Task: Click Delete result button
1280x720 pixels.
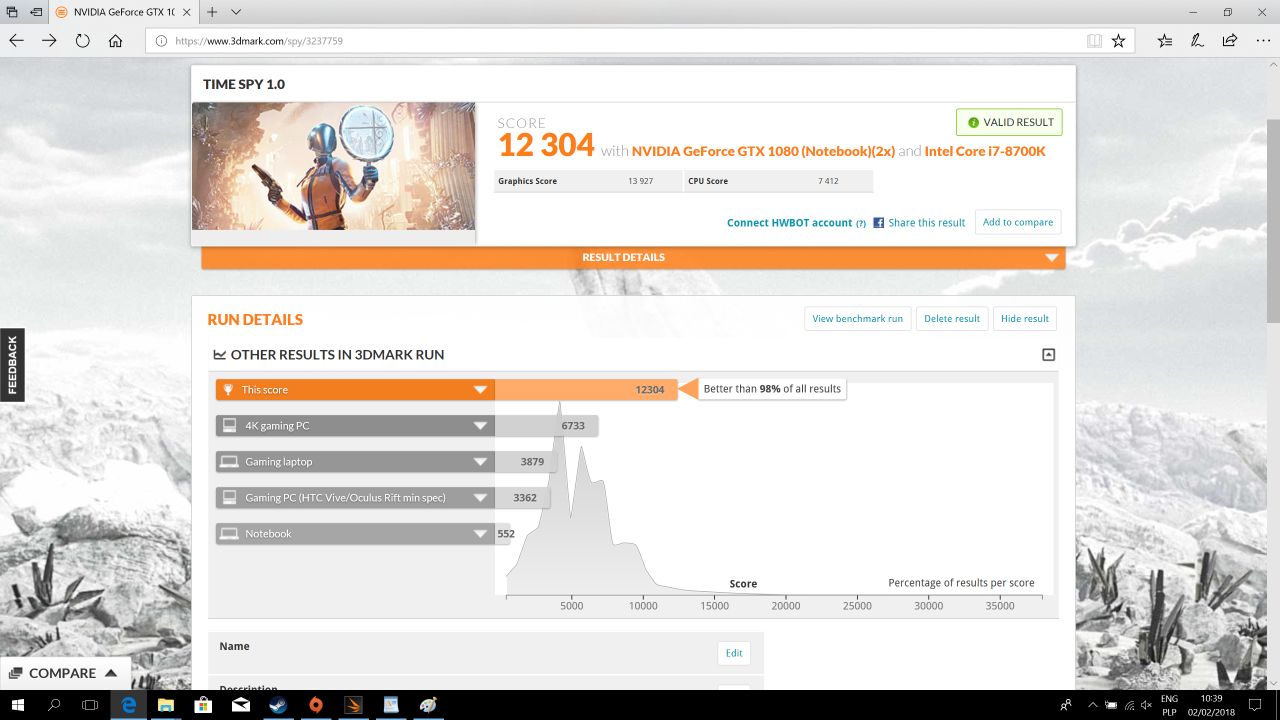Action: click(x=952, y=319)
